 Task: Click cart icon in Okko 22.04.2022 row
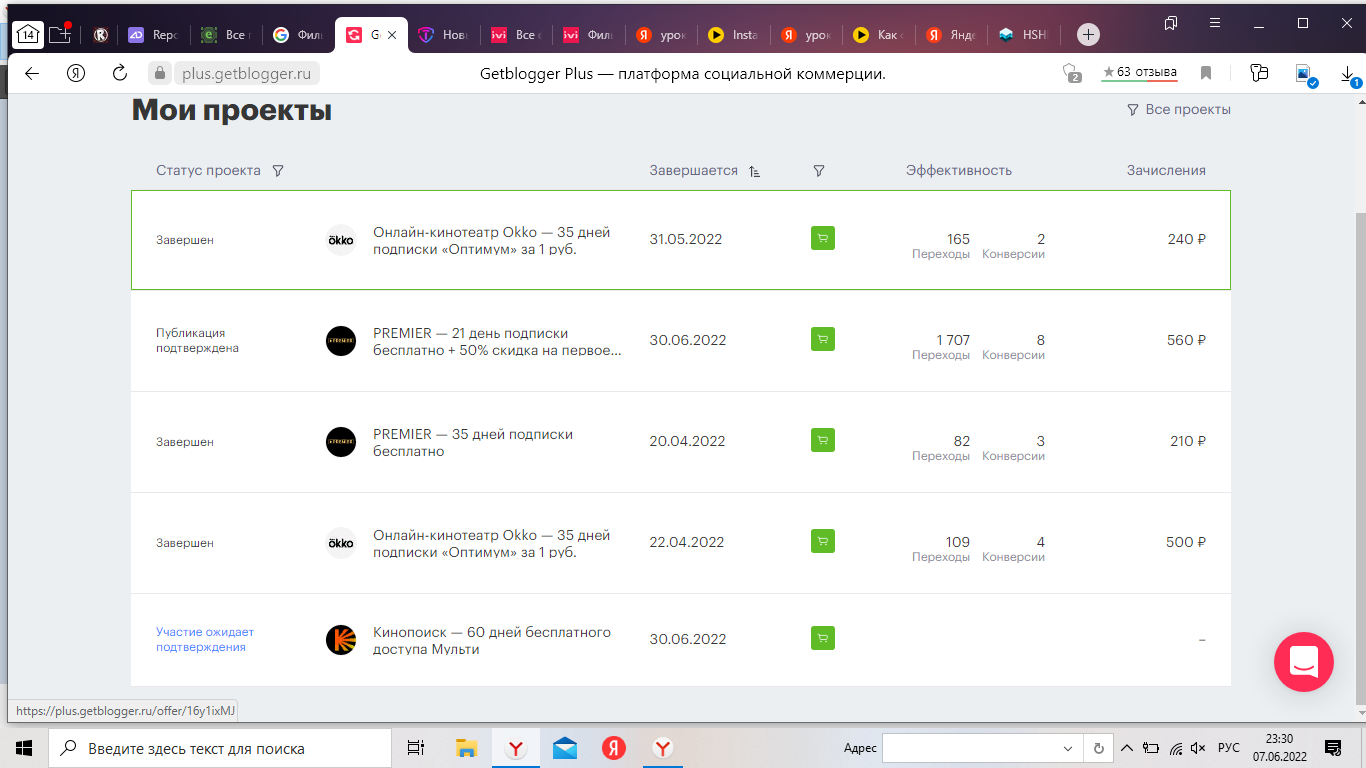[823, 541]
